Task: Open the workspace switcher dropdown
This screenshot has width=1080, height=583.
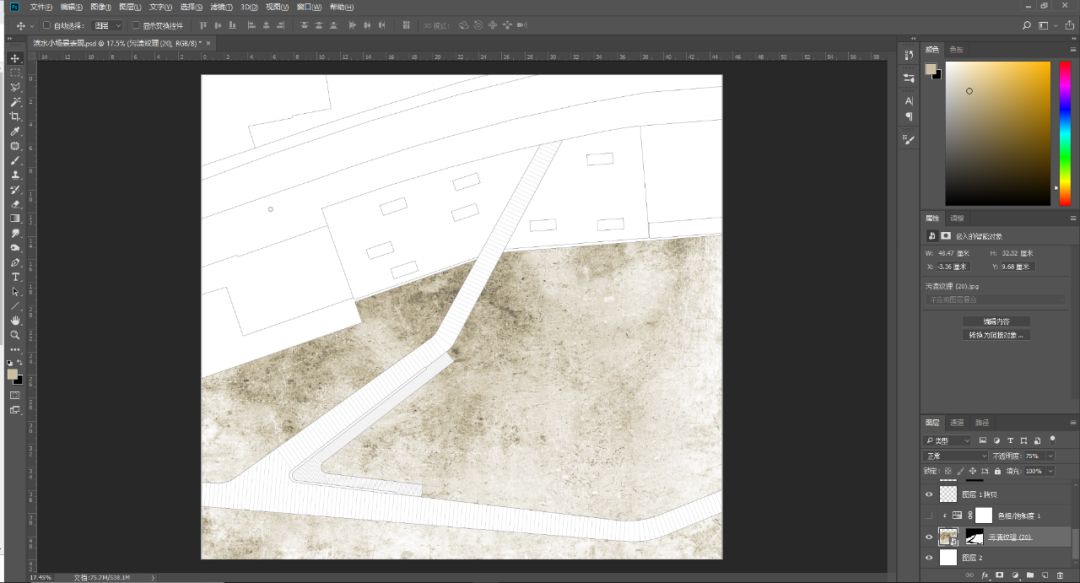Action: pyautogui.click(x=1046, y=25)
